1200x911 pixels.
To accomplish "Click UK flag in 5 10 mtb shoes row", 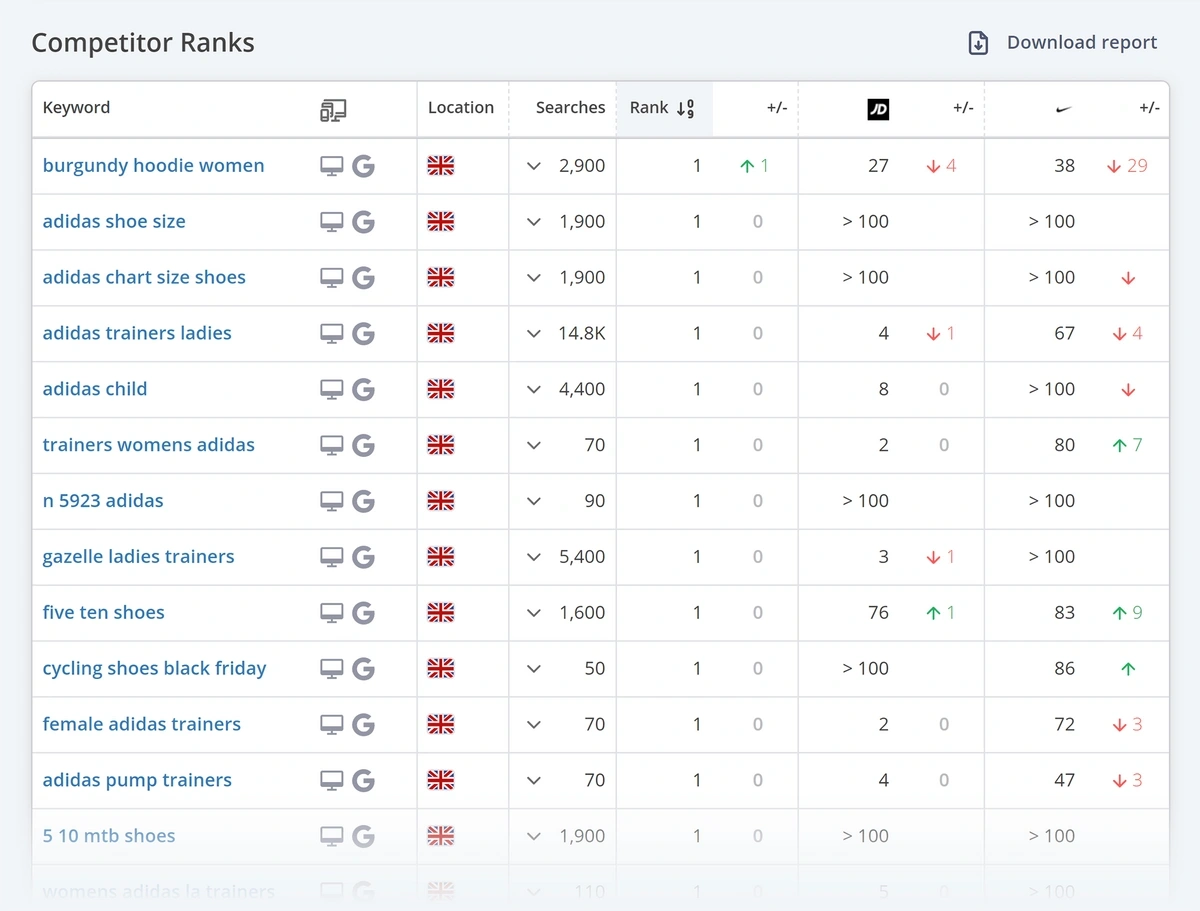I will (x=441, y=836).
